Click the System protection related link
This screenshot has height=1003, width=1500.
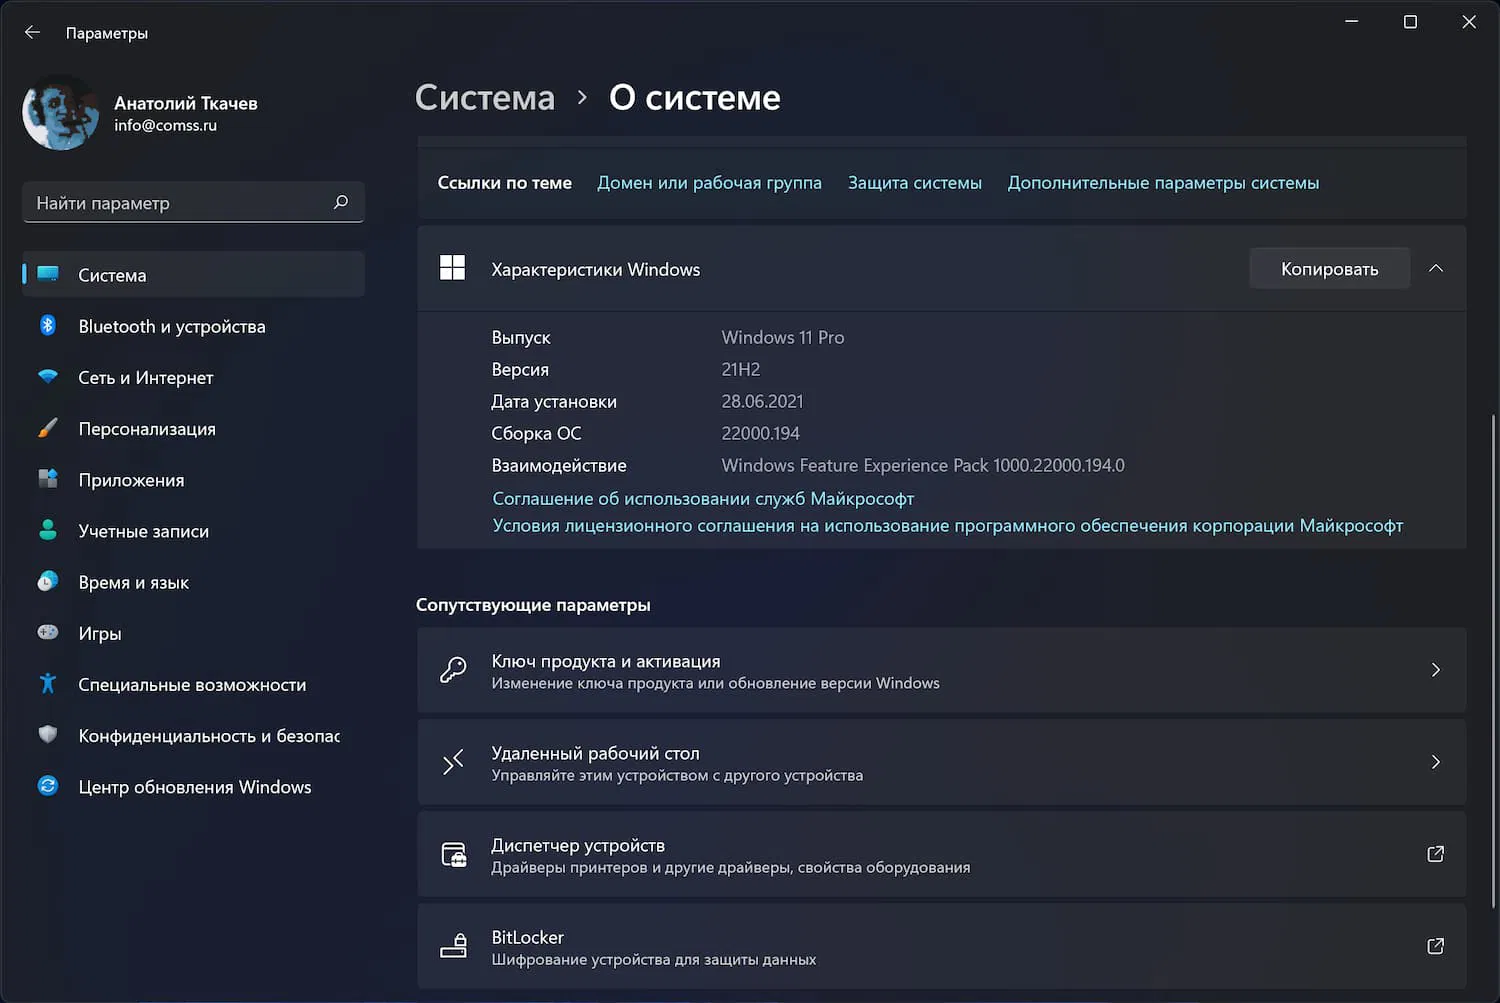(x=914, y=182)
